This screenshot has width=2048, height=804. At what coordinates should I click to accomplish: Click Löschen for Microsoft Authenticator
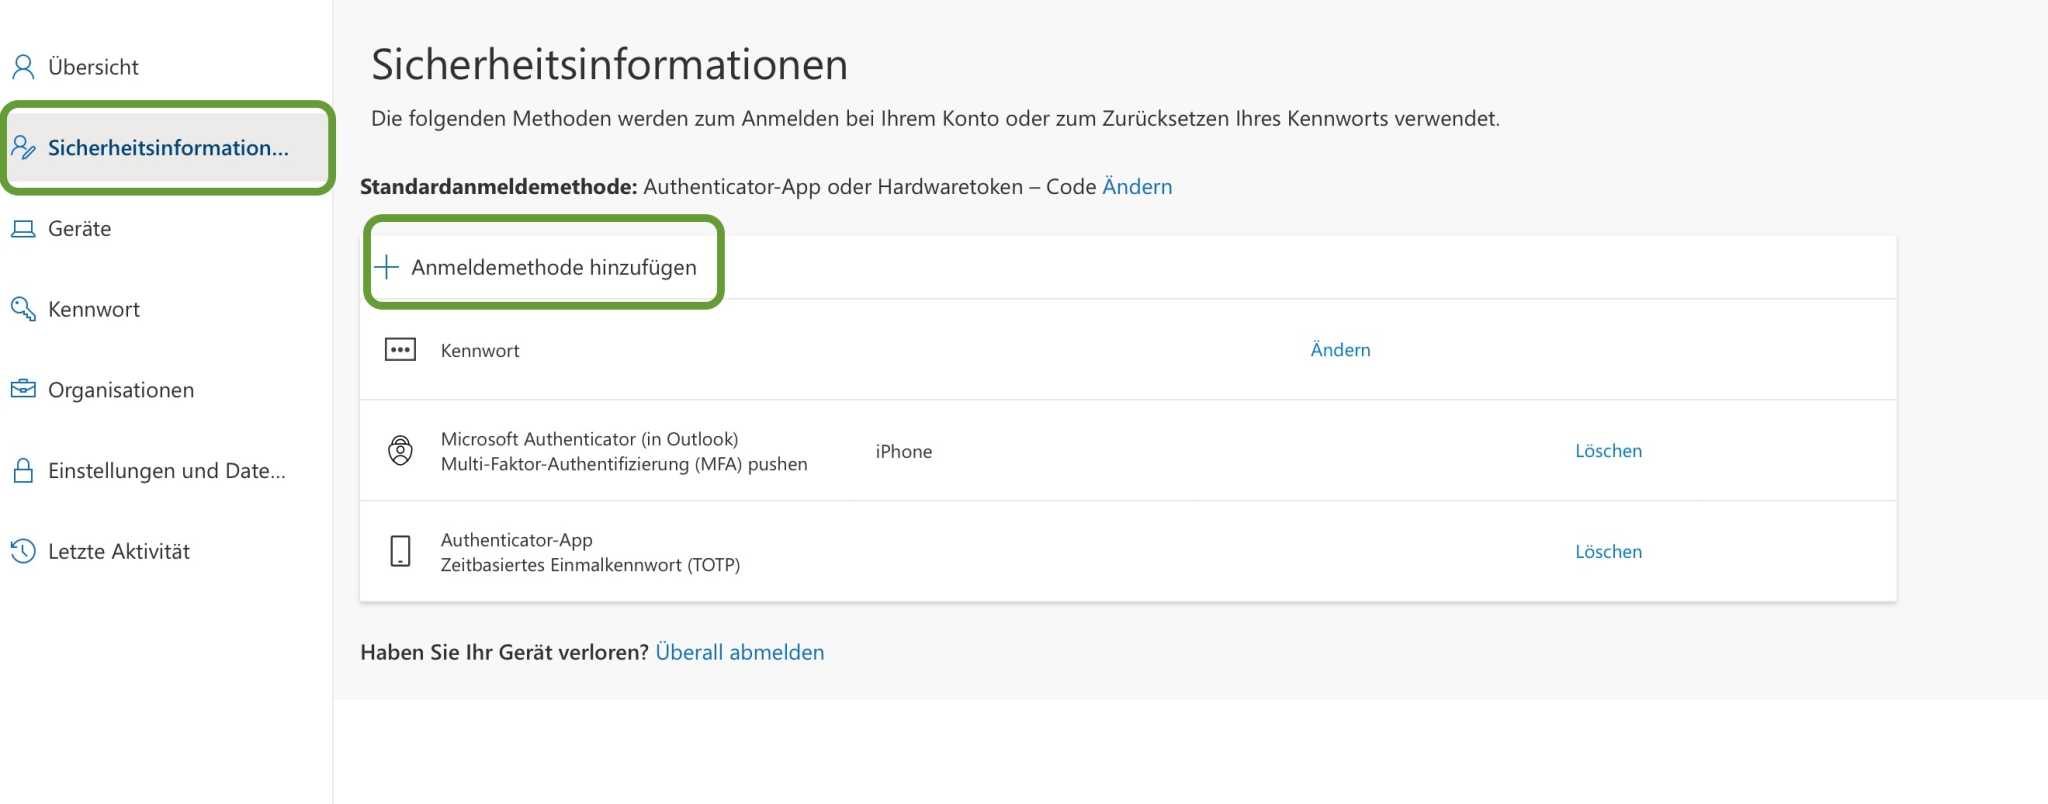[1607, 451]
